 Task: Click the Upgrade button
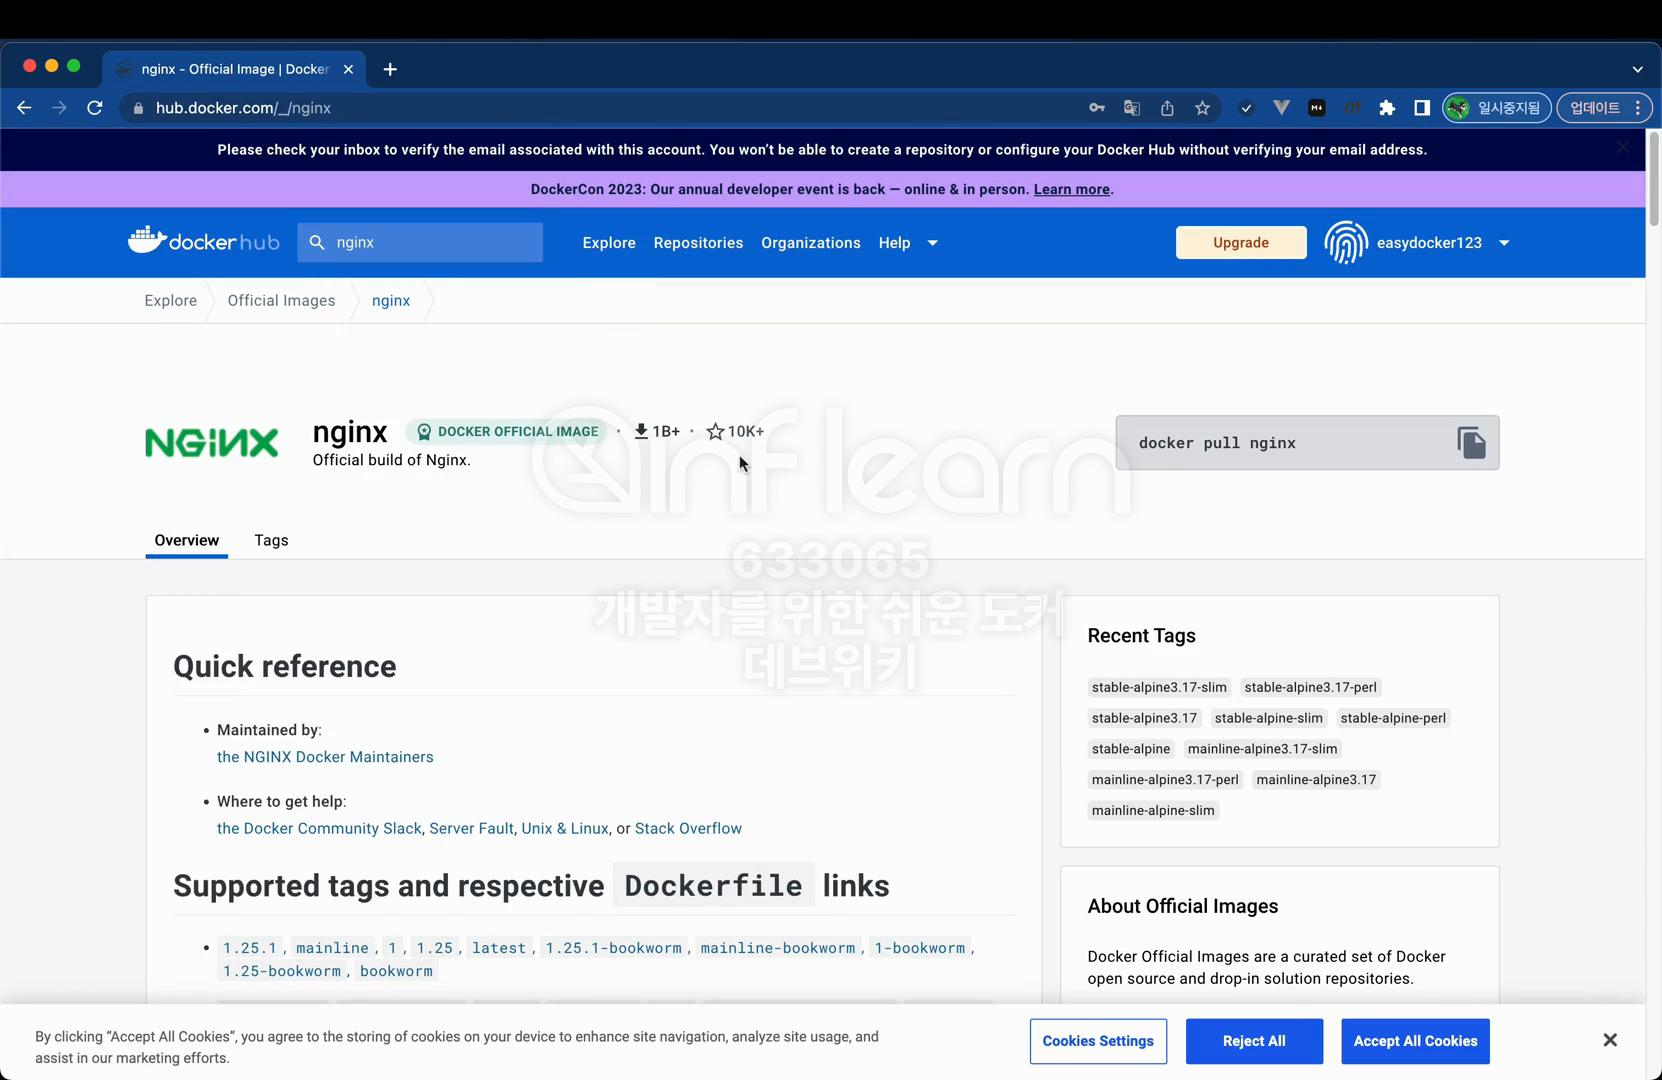(x=1241, y=243)
